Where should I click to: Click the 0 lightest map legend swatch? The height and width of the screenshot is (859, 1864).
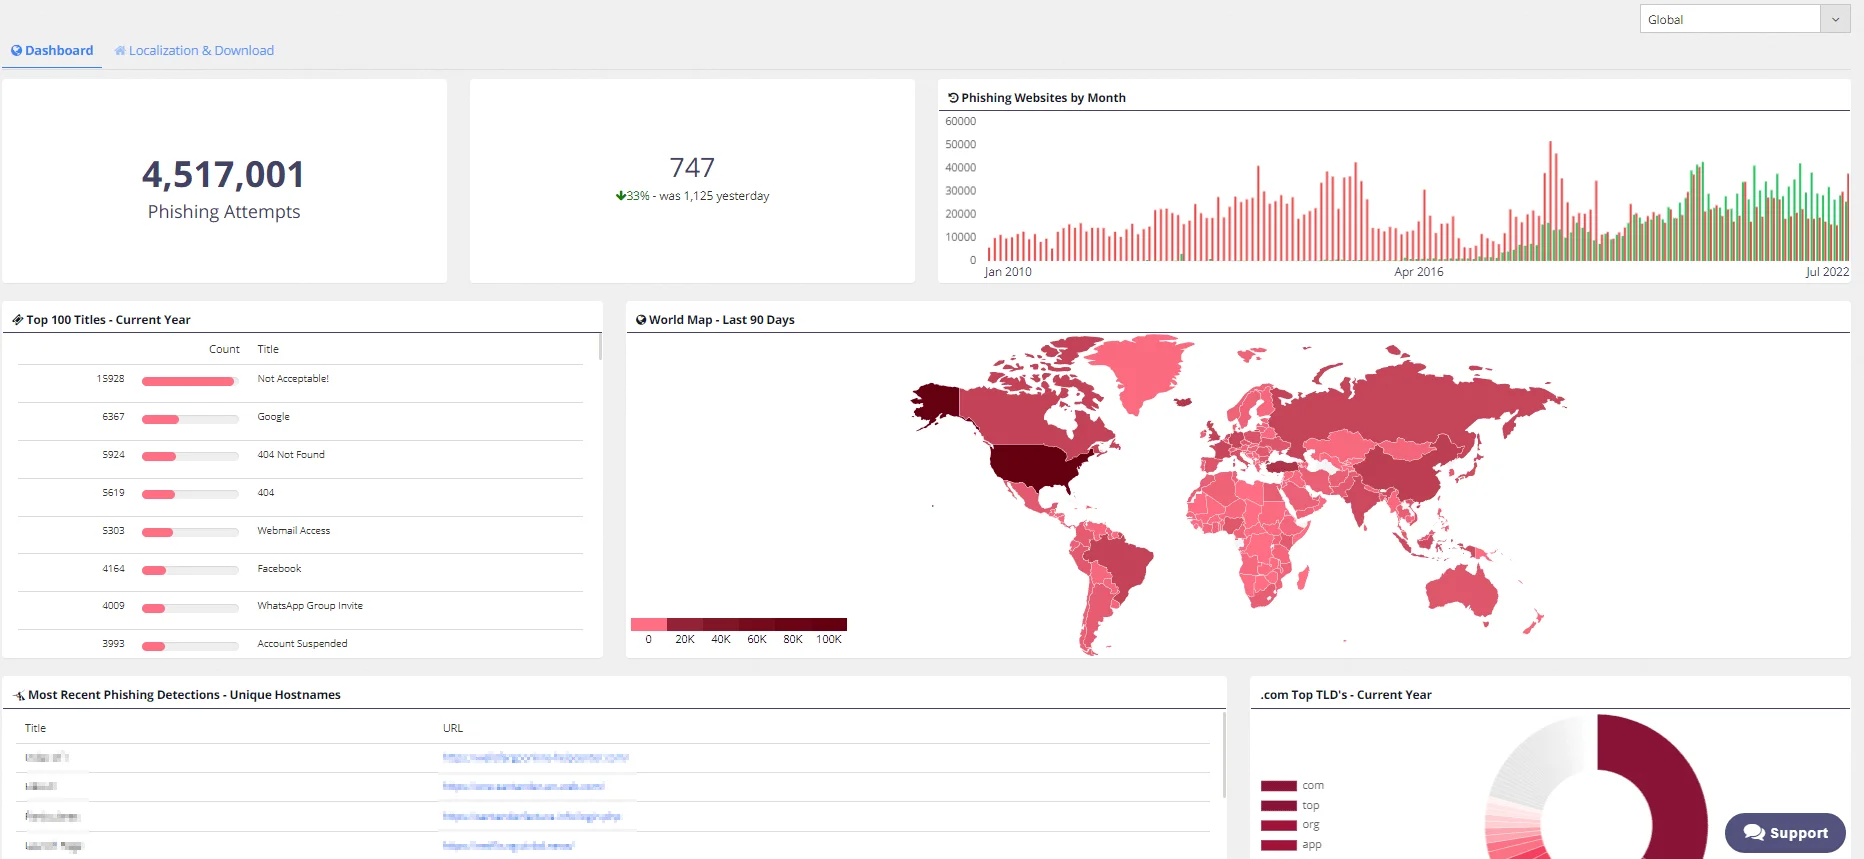[649, 624]
